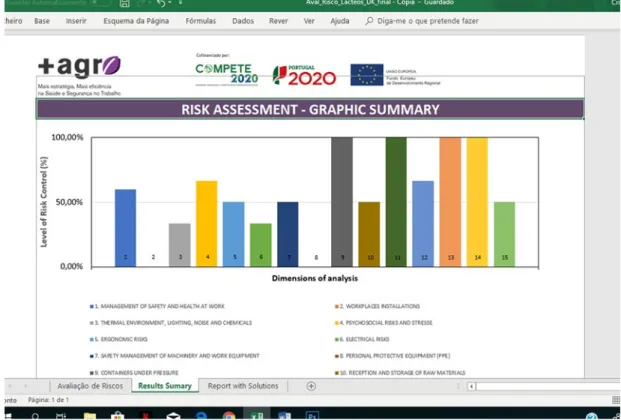Open the 'Report with Solutions' sheet tab
This screenshot has width=621, height=420.
[243, 386]
